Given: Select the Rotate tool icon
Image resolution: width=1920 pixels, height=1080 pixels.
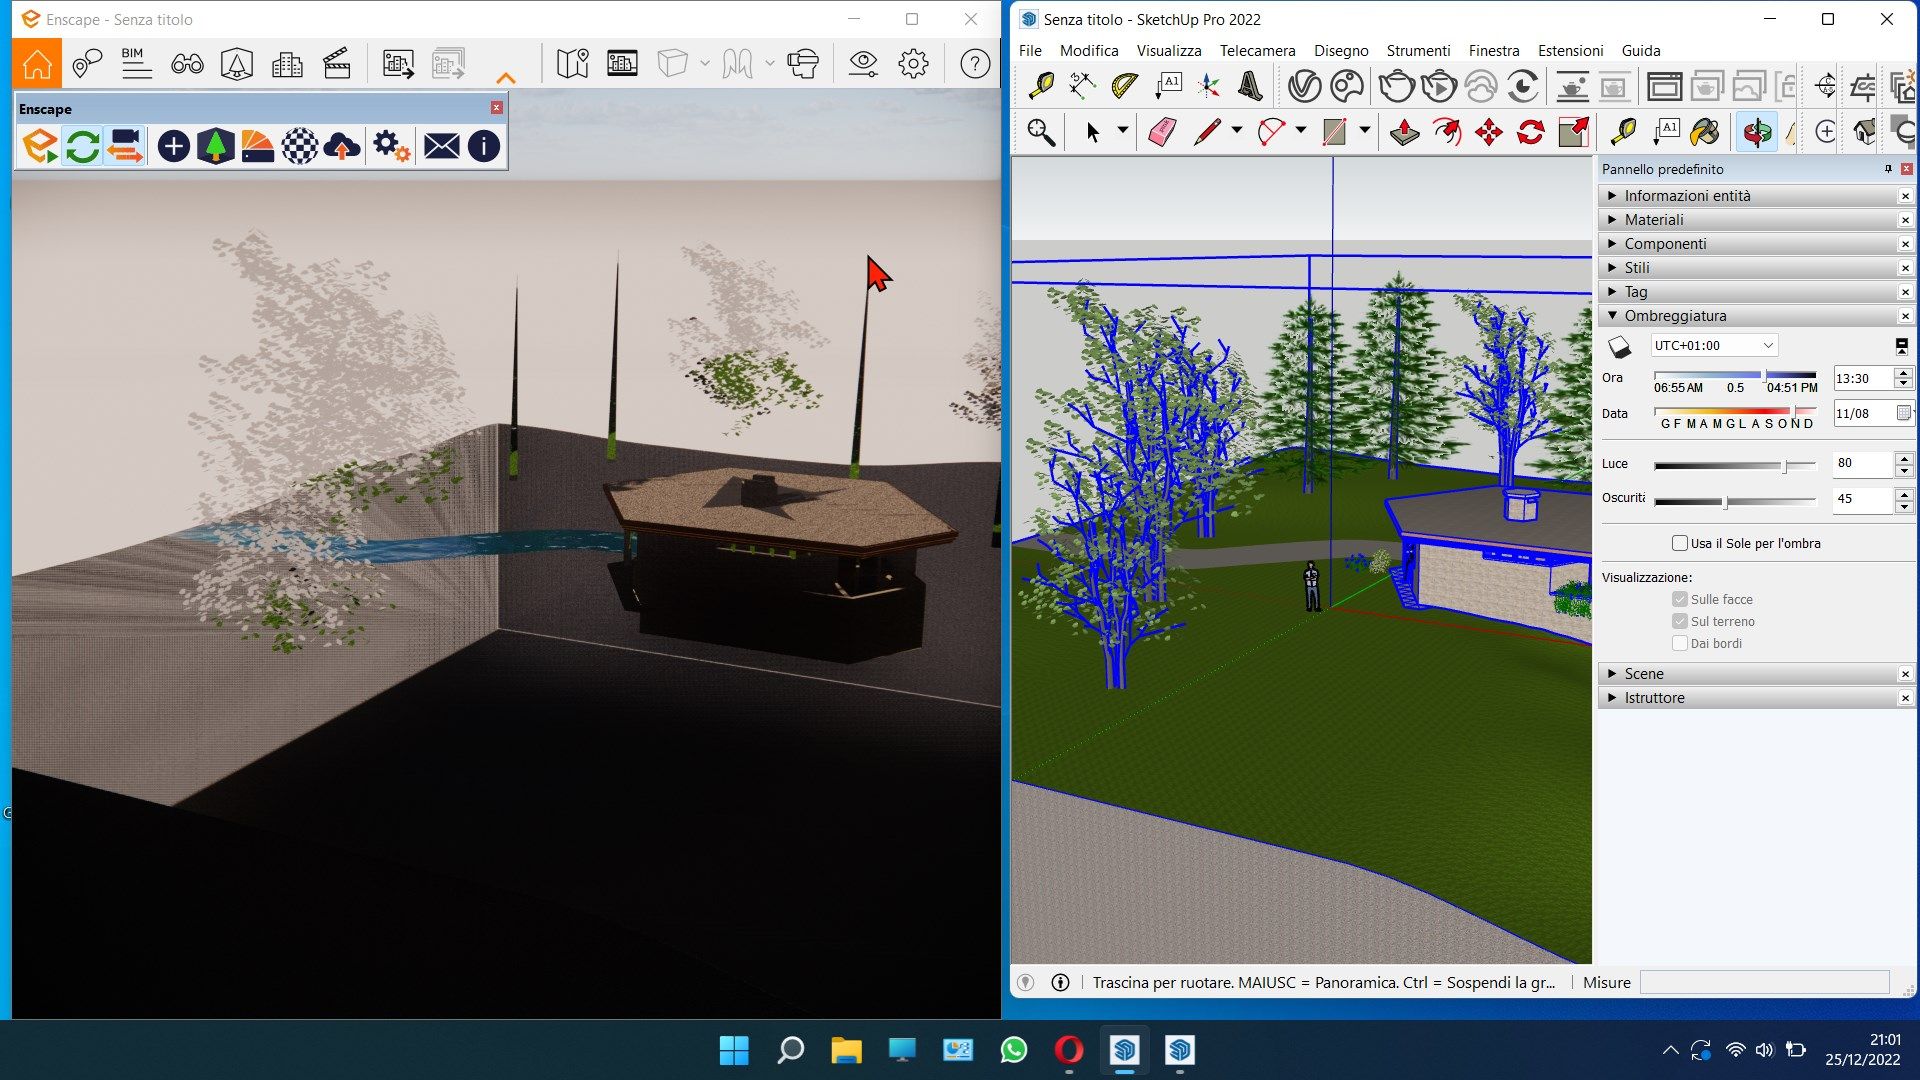Looking at the screenshot, I should tap(1530, 132).
